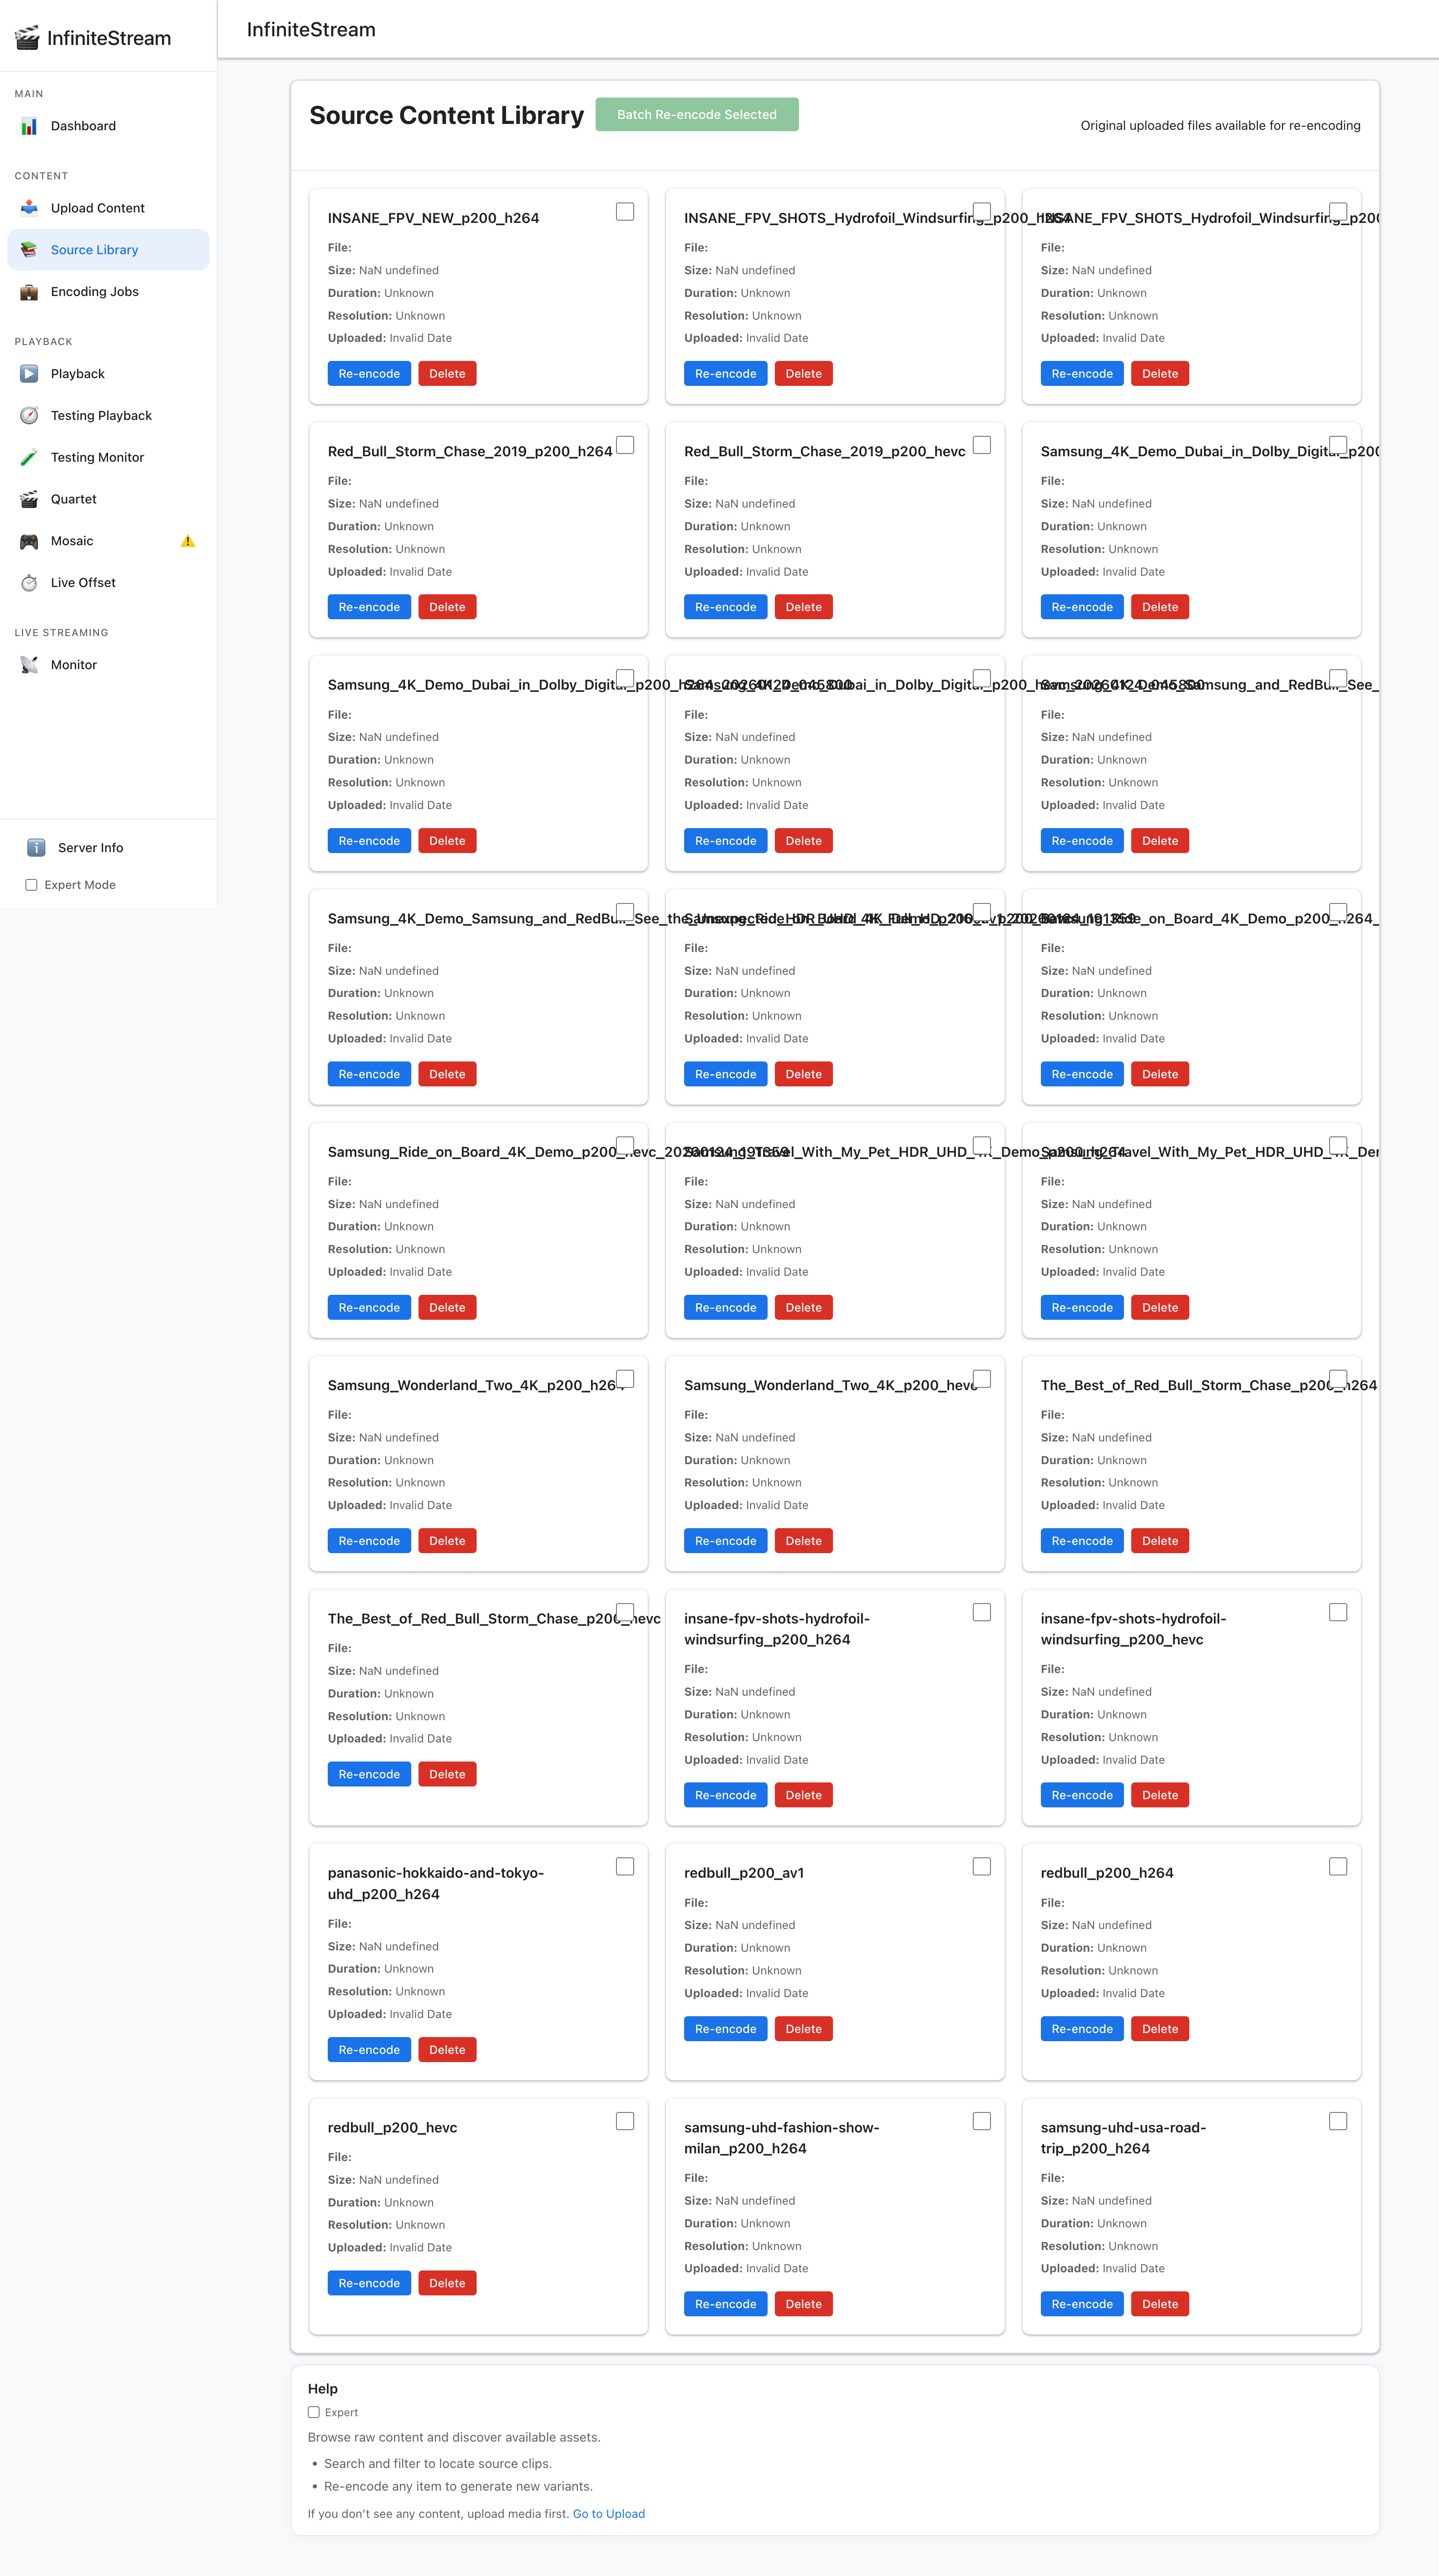
Task: Click the "Help" heading at page bottom
Action: pos(323,2389)
